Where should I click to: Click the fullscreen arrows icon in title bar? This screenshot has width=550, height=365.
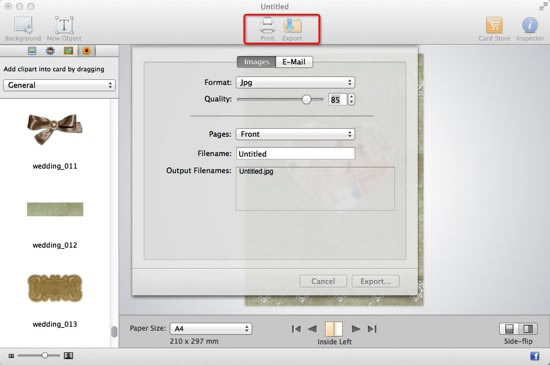(543, 6)
